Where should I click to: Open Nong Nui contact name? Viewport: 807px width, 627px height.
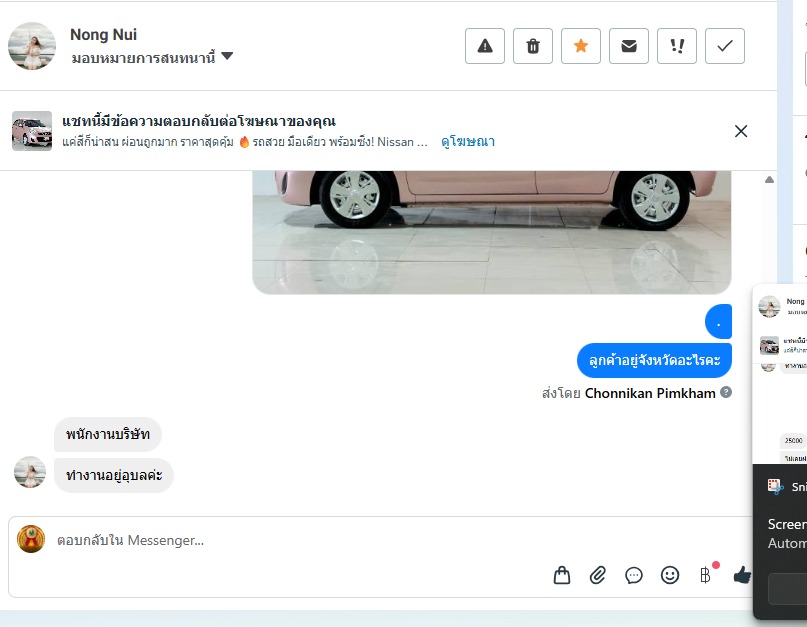click(103, 34)
